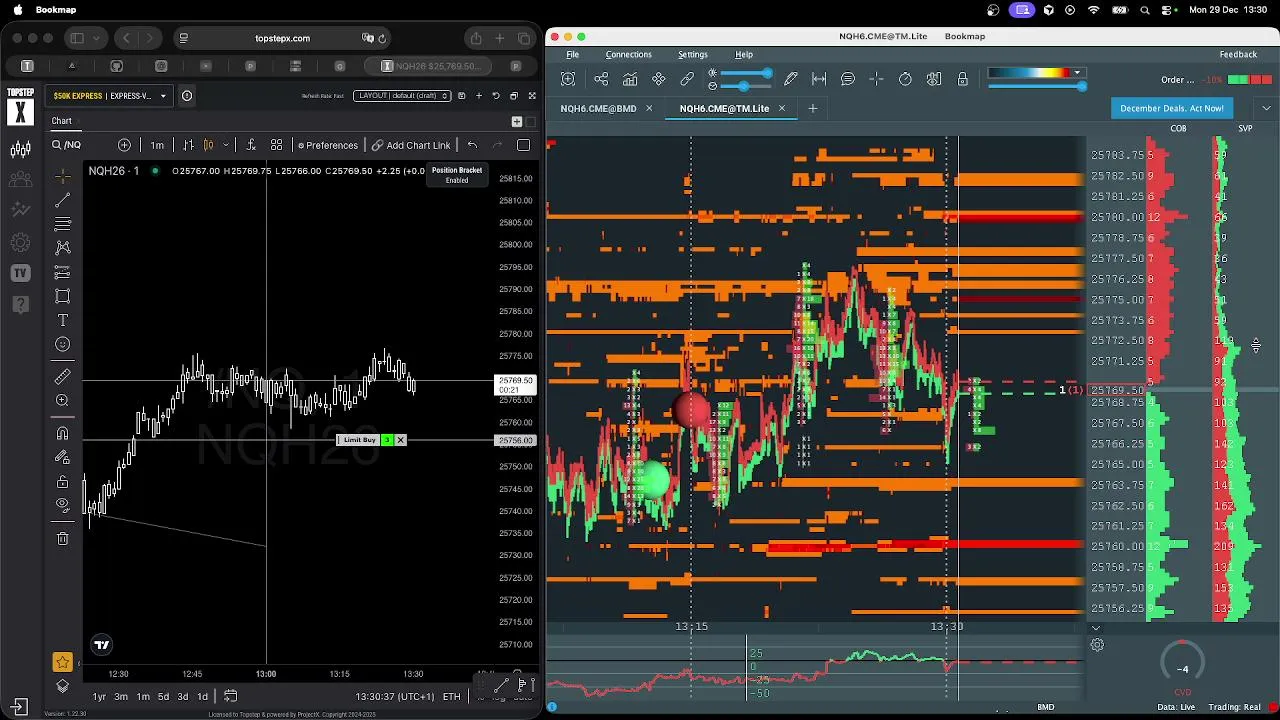Select the 1d date range

point(202,697)
